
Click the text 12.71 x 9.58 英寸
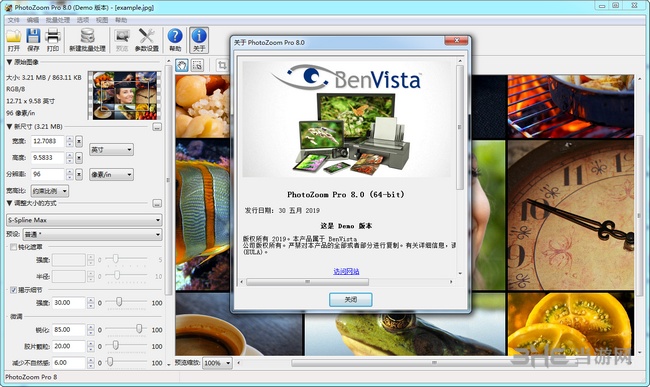point(30,101)
